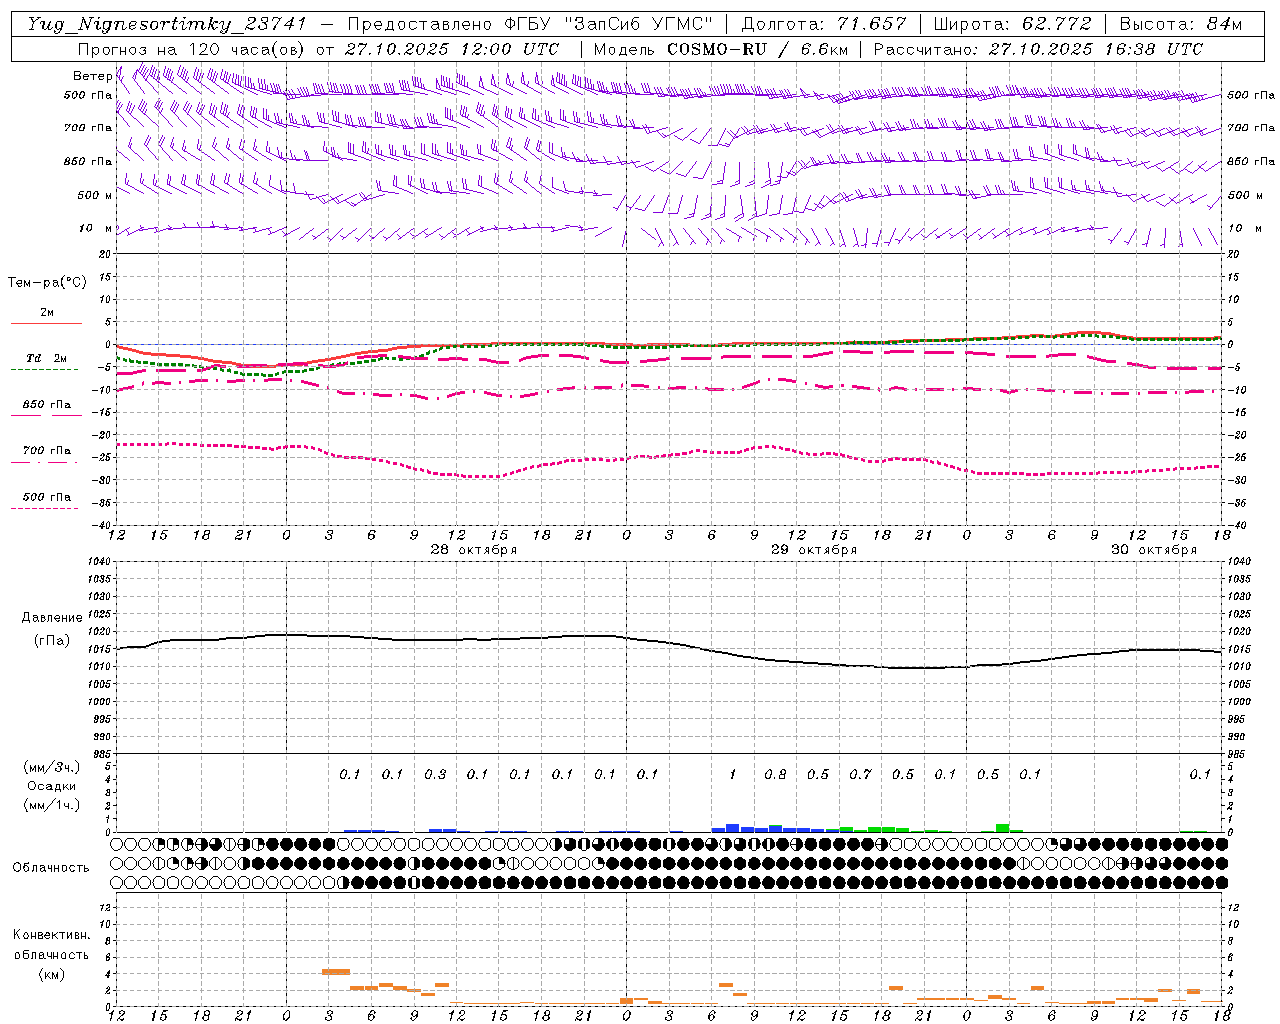Click the 0.7 precipitation amount value
Screen dimensions: 1280x1024
click(860, 774)
